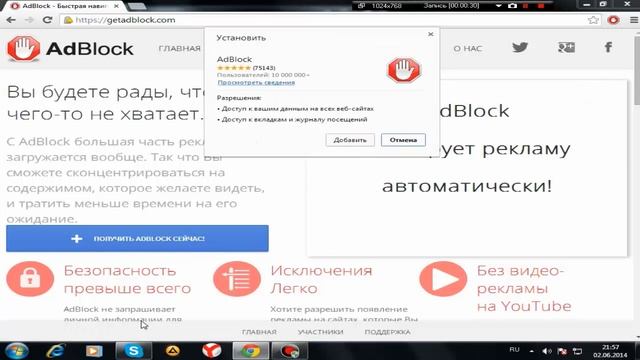Click the Без видео-рекламы на YouTube heading

[x=524, y=288]
